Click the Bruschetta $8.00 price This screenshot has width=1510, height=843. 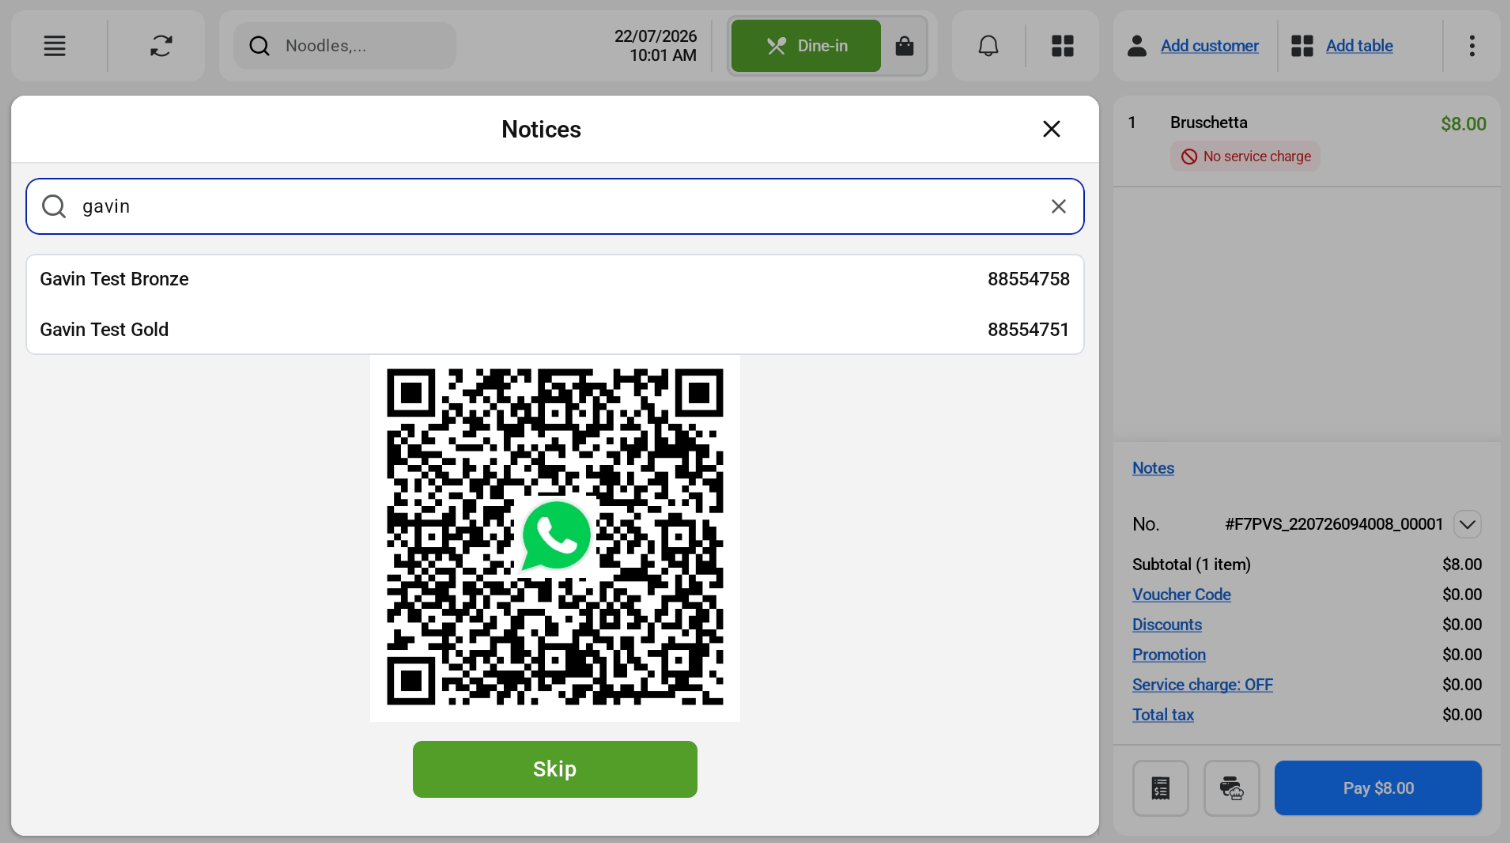pyautogui.click(x=1463, y=124)
